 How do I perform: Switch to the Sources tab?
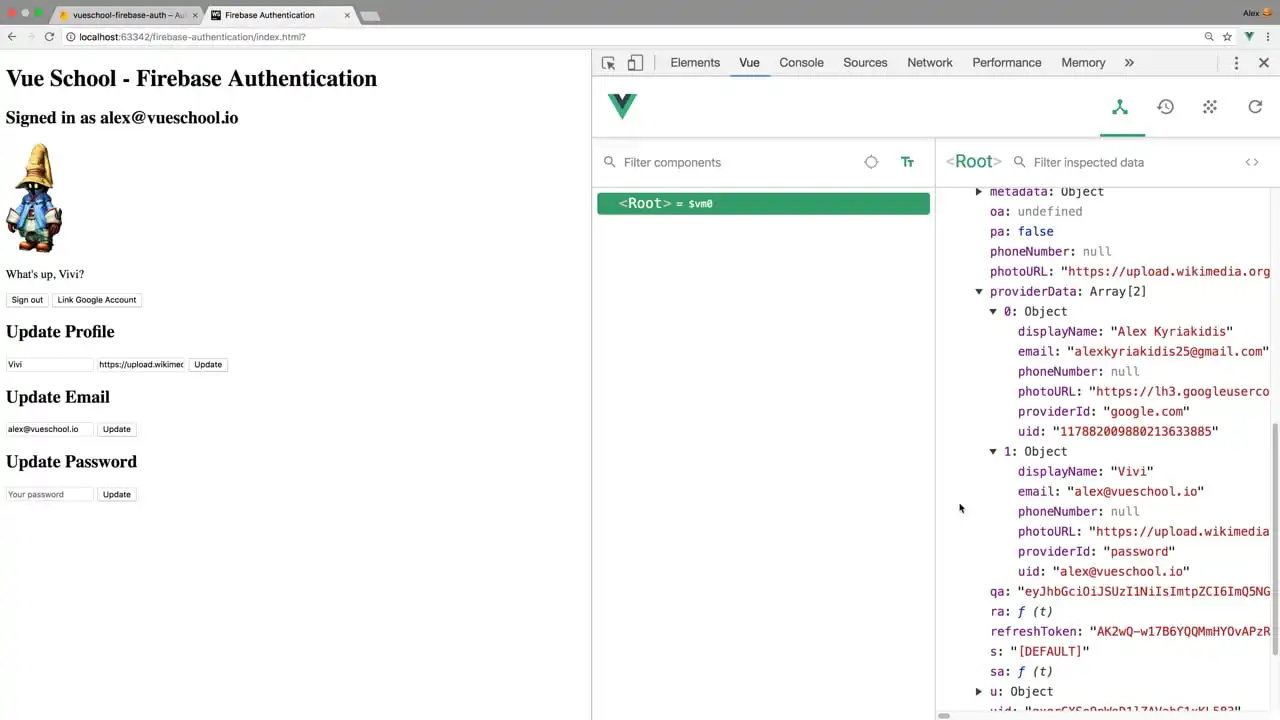pos(865,62)
